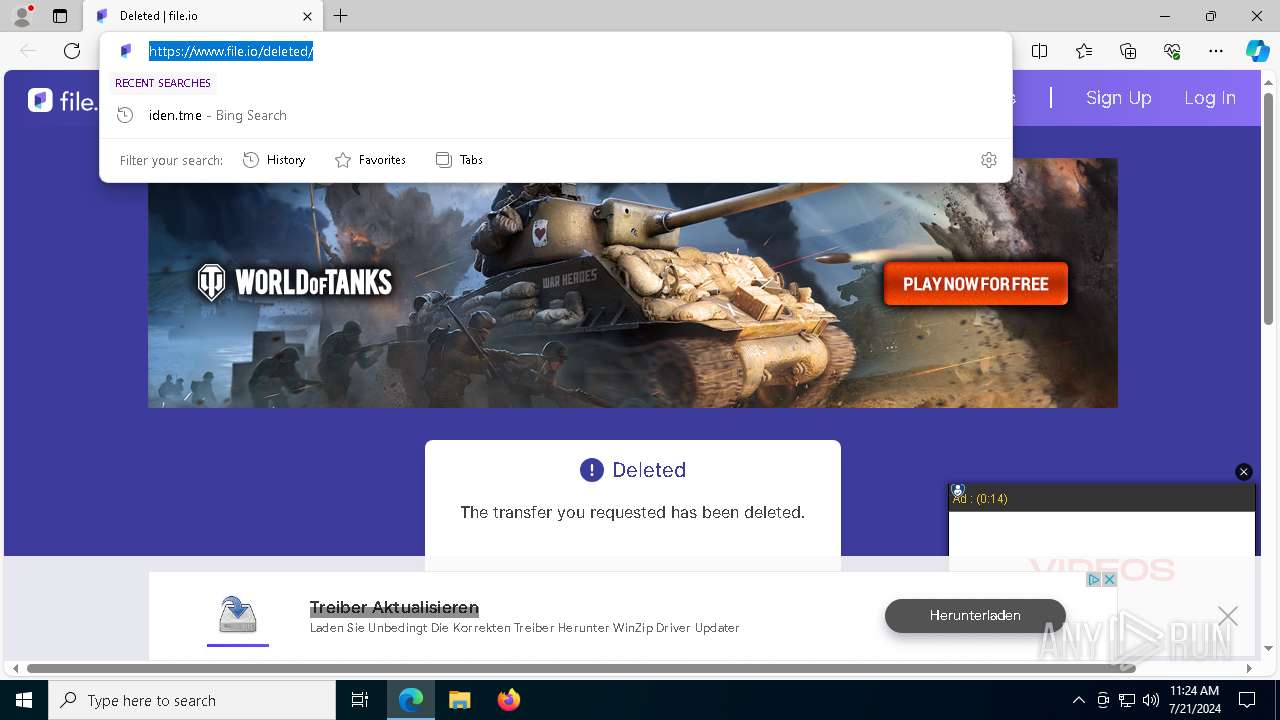Filter search by Favorites
The height and width of the screenshot is (720, 1280).
[370, 160]
